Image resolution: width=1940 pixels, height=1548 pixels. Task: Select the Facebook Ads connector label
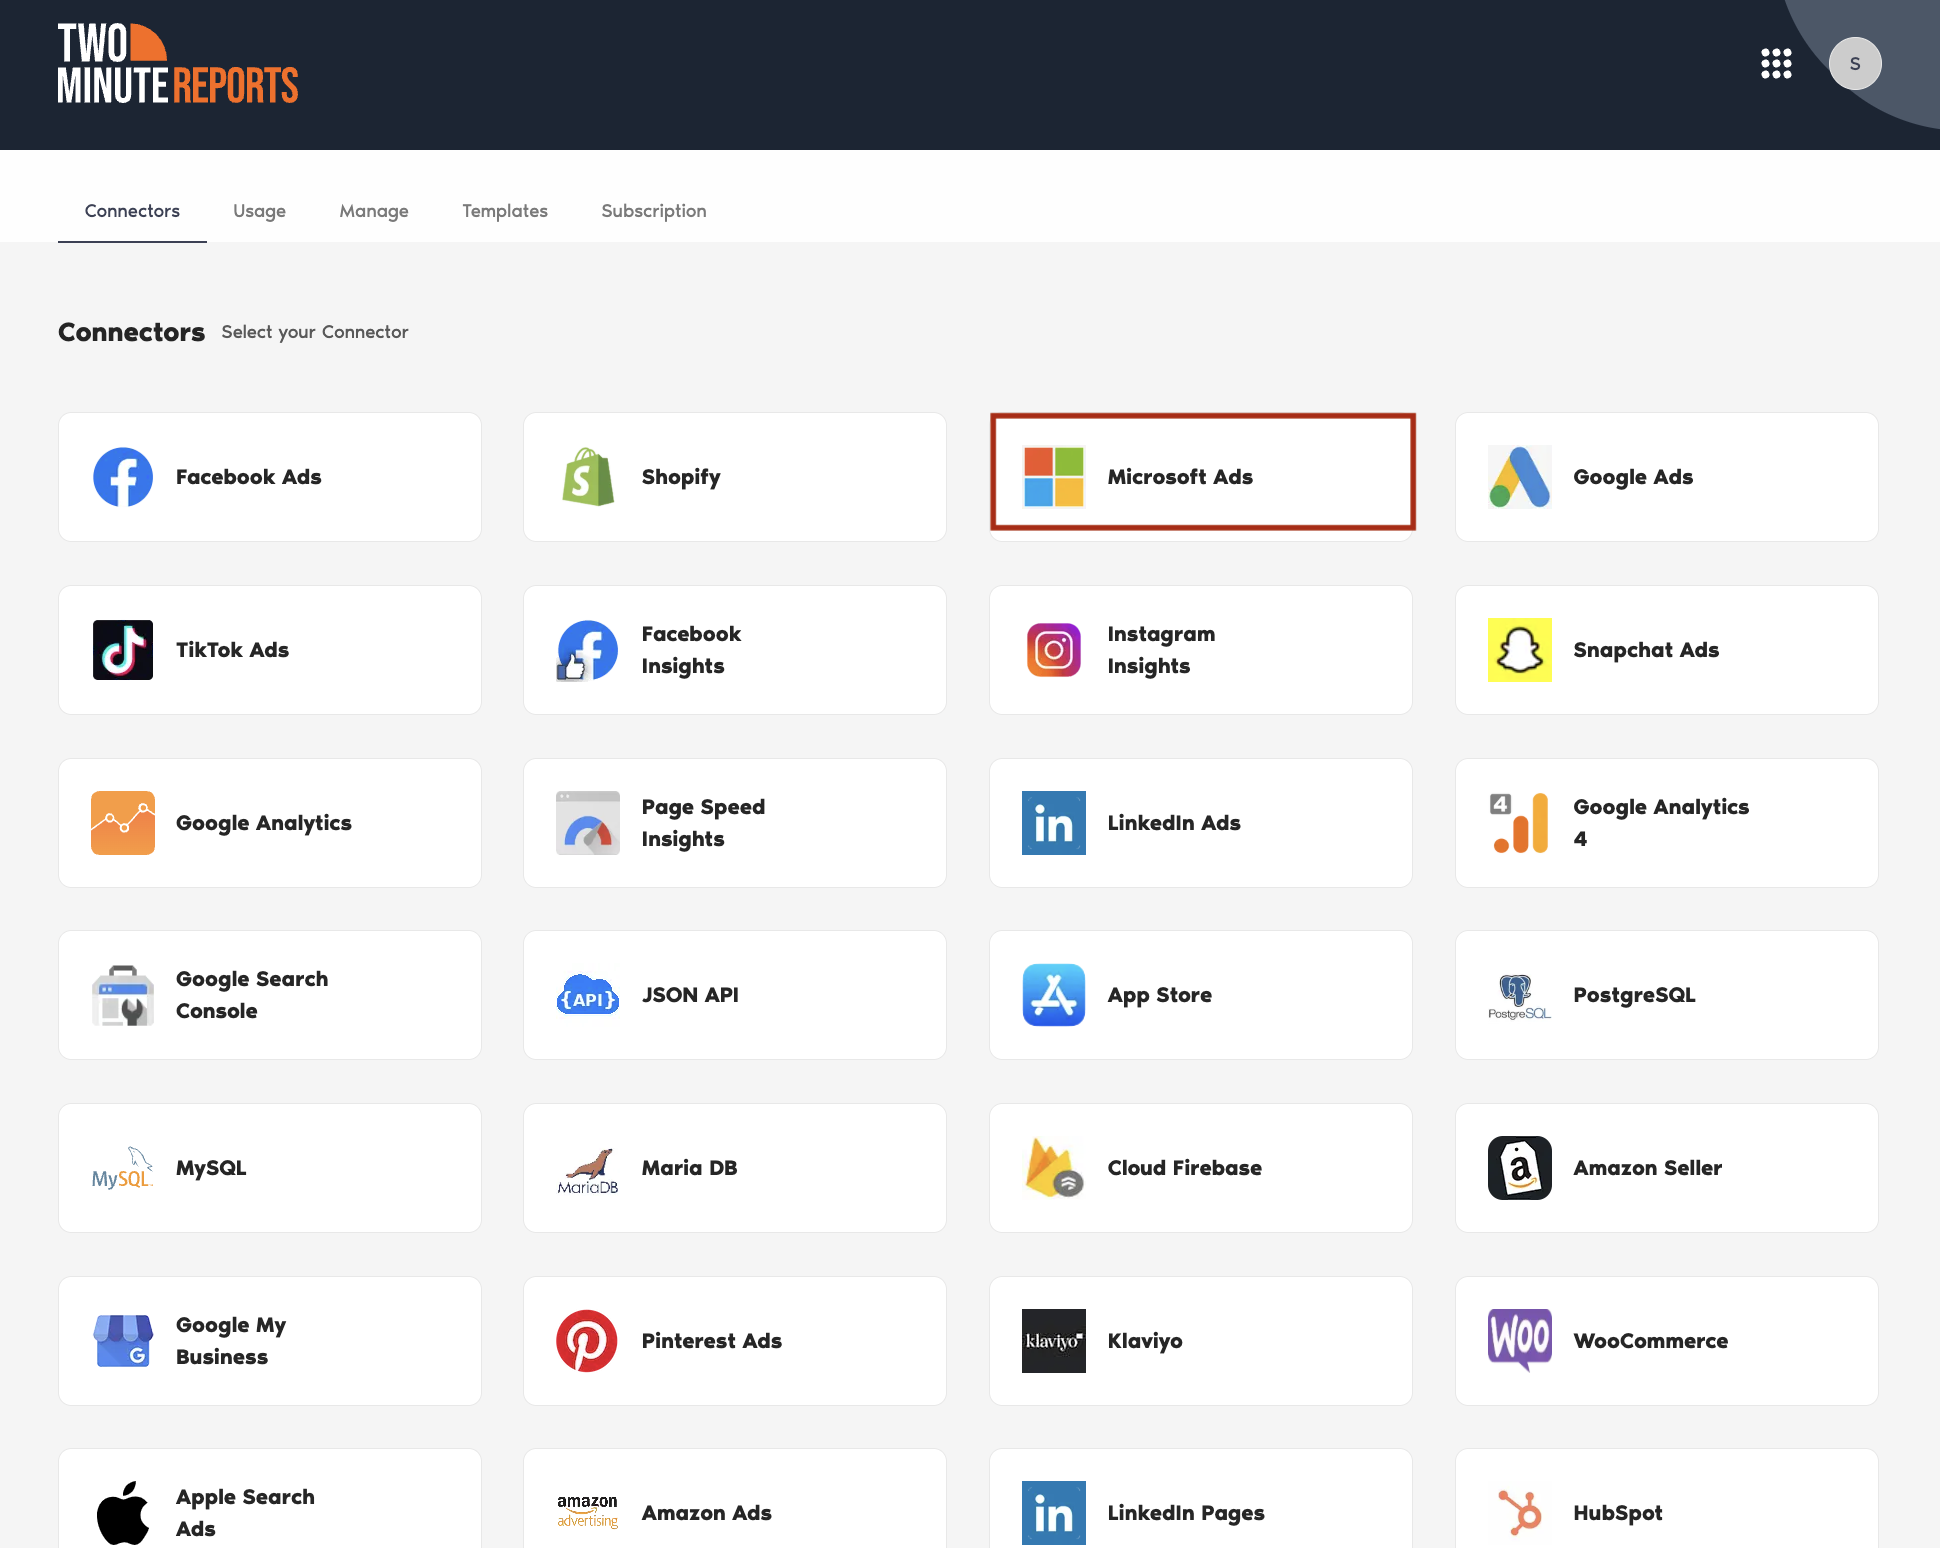click(249, 477)
